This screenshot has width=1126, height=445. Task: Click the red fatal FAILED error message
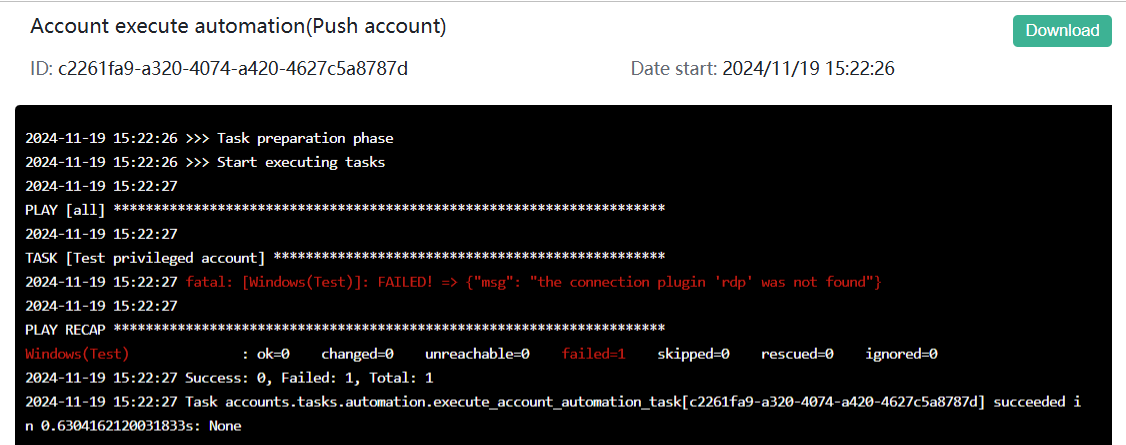pos(534,282)
